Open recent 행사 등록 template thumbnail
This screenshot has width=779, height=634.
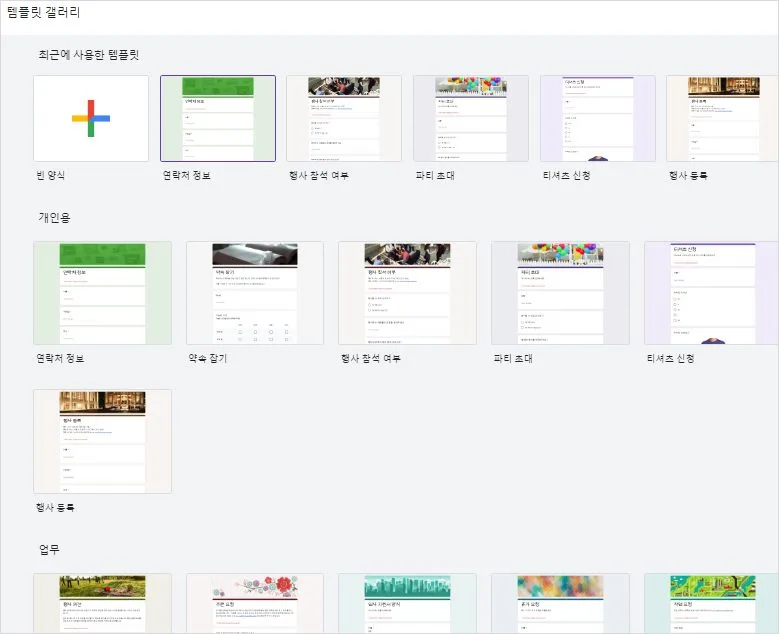click(x=721, y=118)
